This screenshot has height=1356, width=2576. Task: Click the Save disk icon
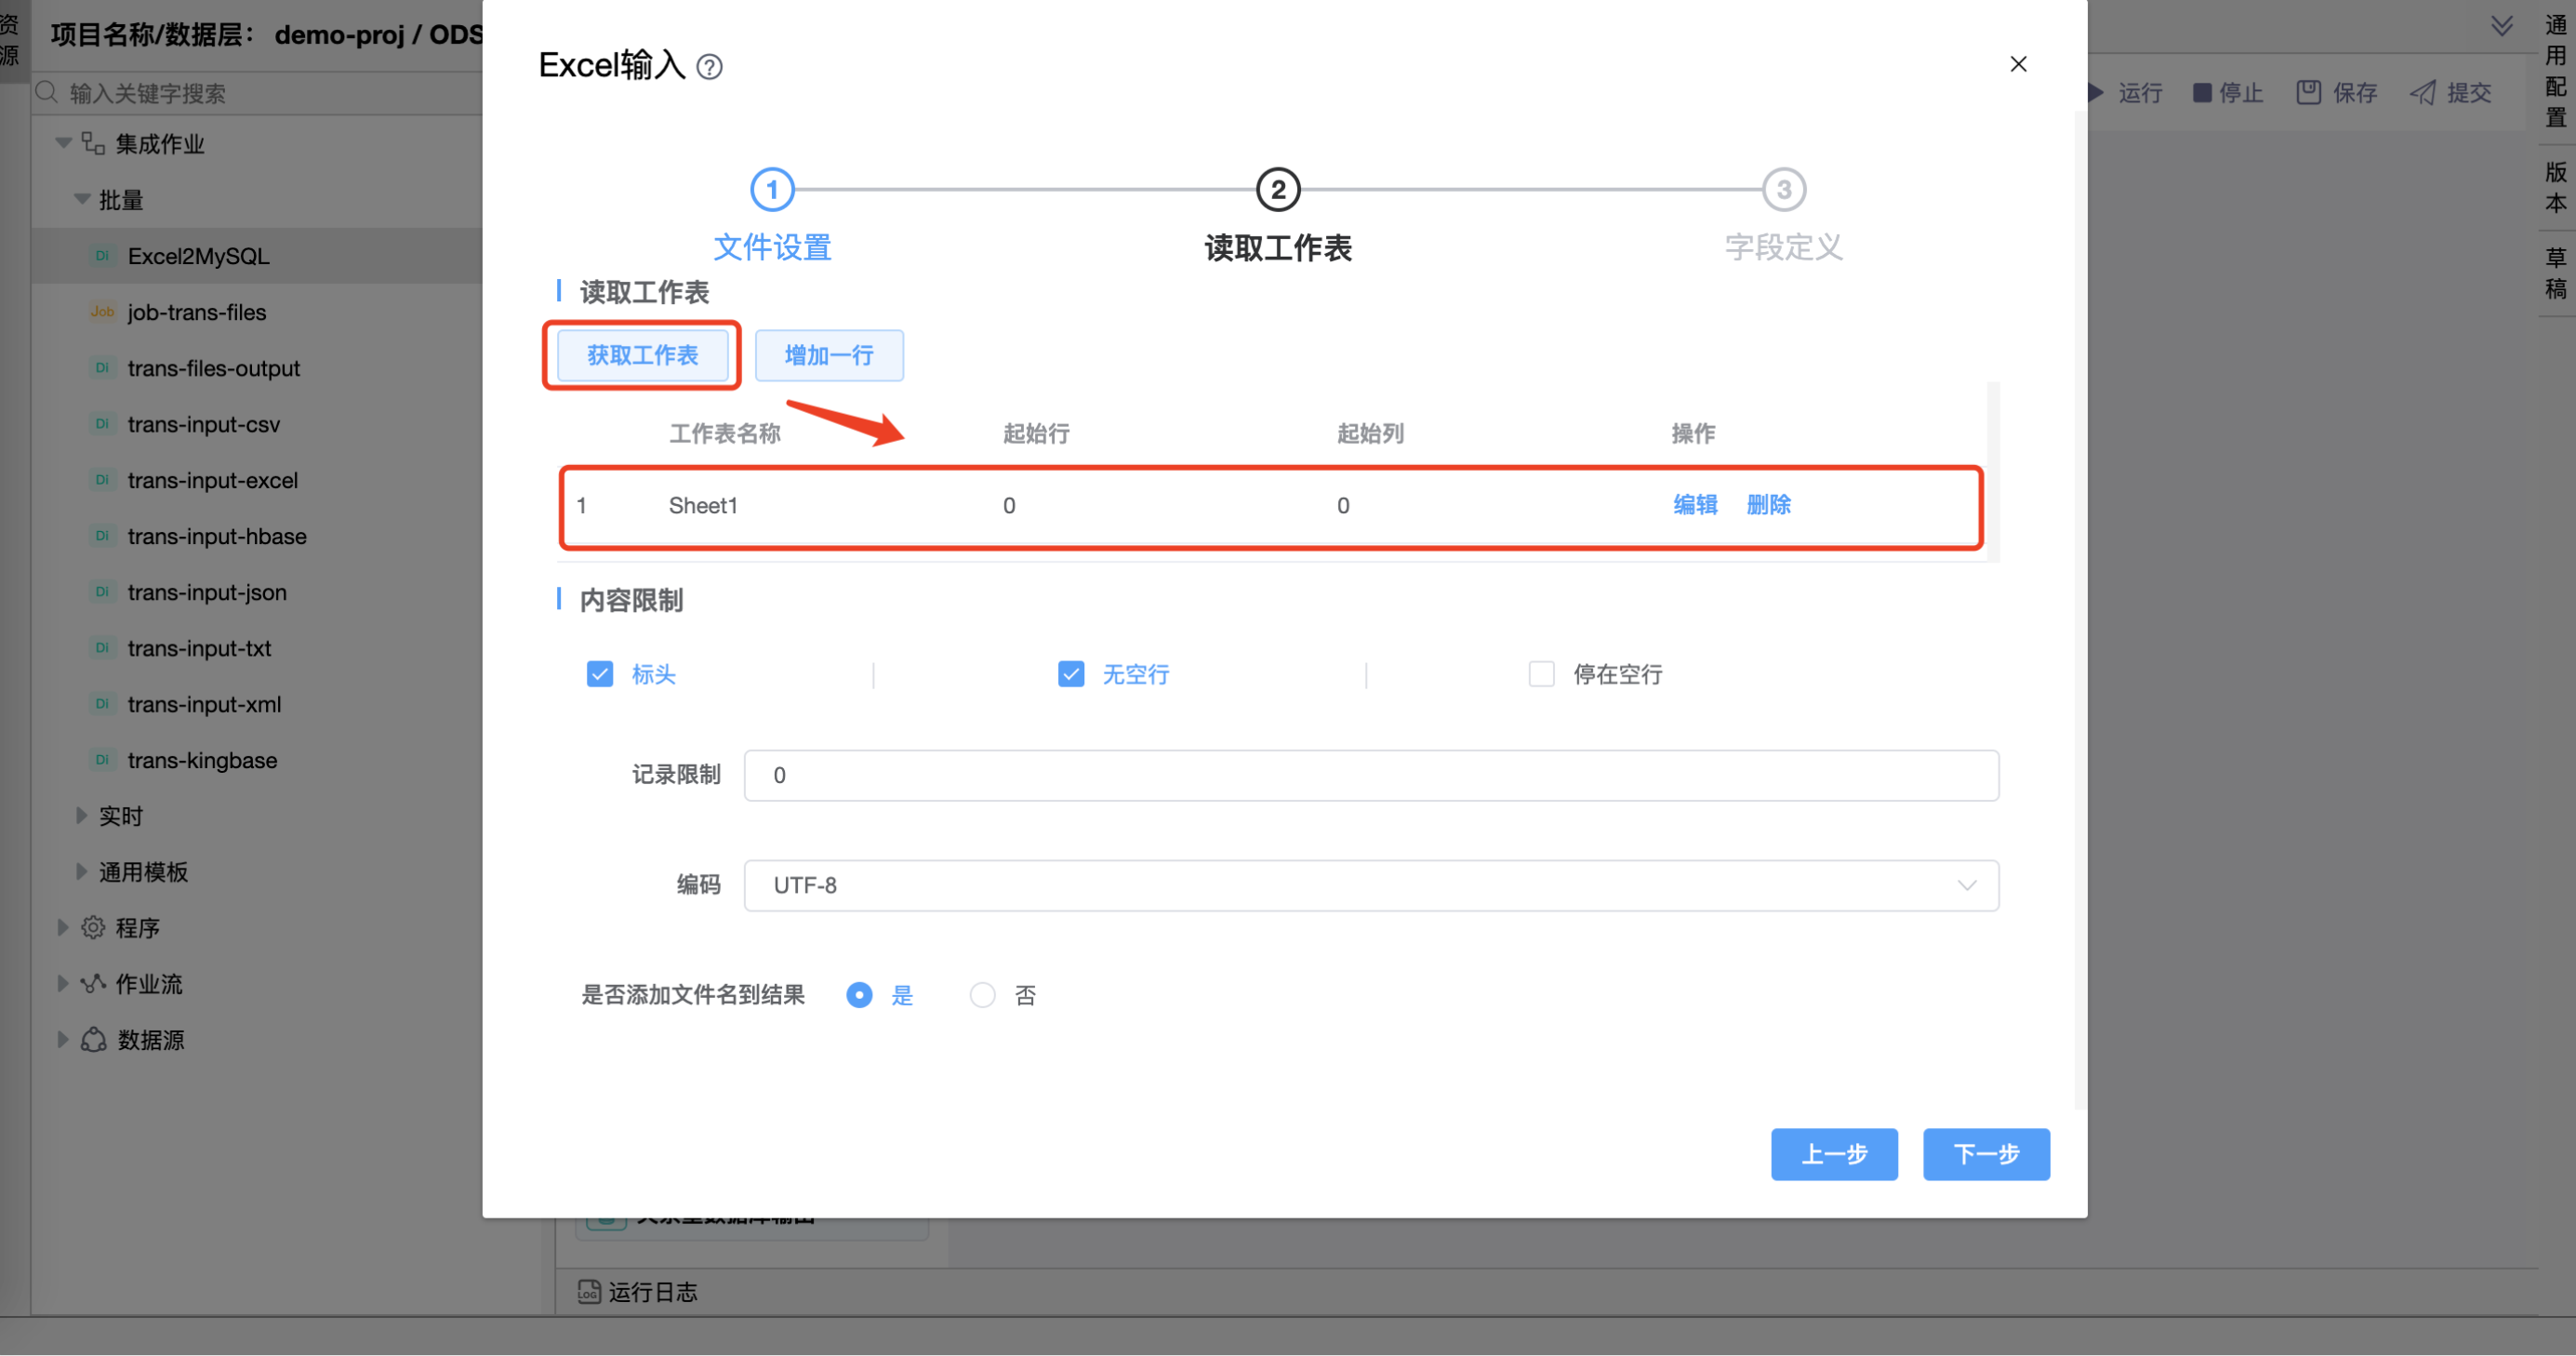[x=2308, y=93]
